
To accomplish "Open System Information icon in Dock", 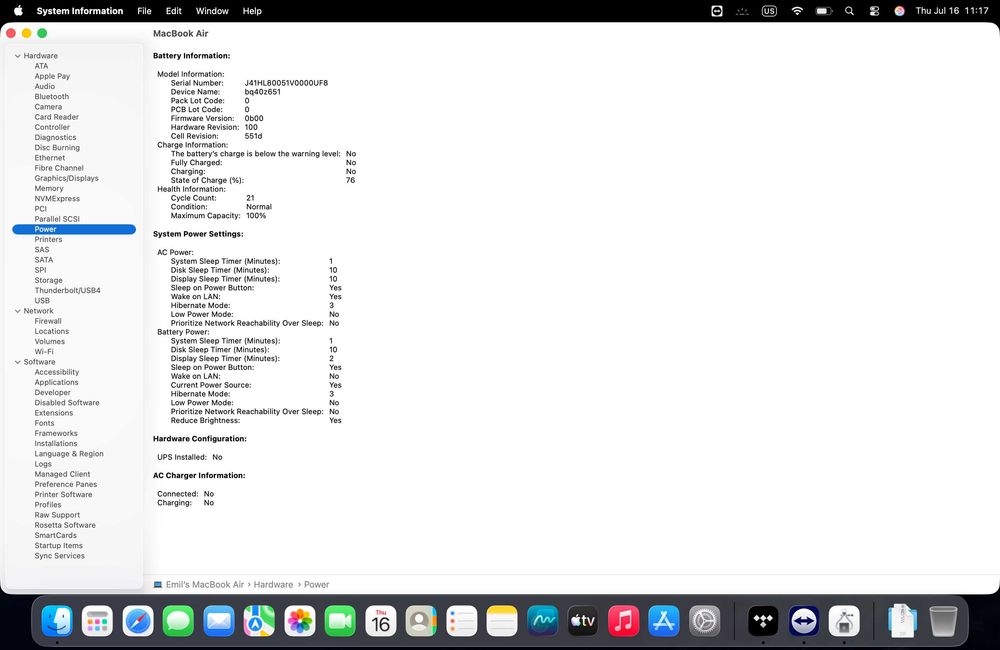I will coord(844,621).
